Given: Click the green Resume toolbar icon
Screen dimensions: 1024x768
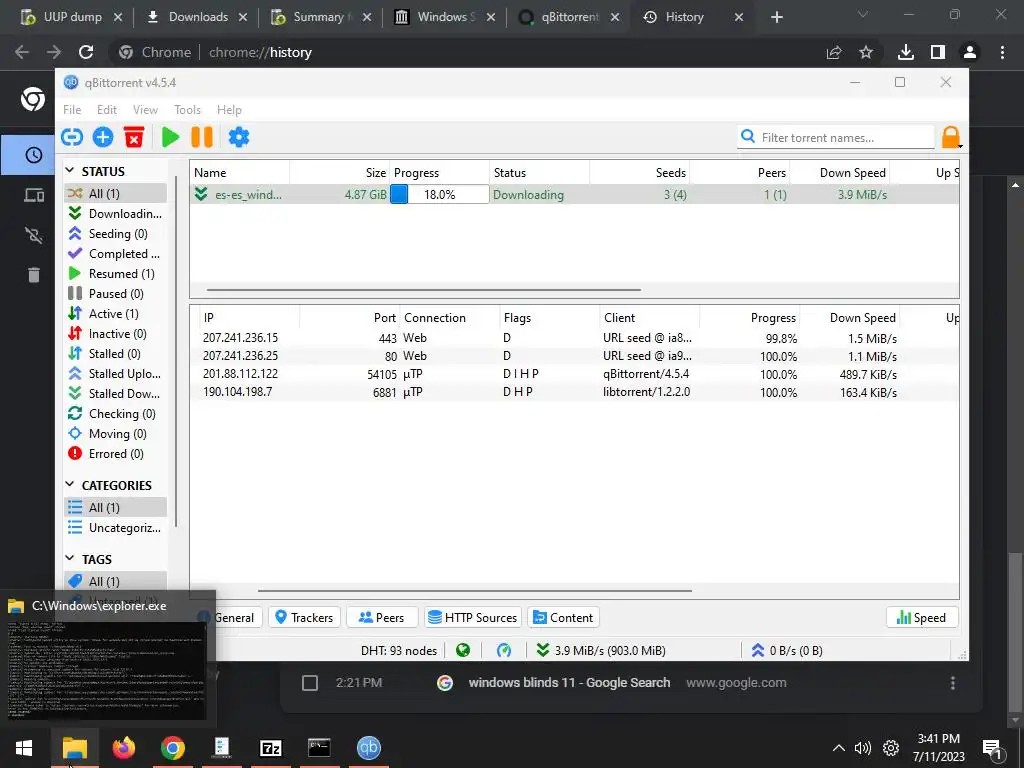Looking at the screenshot, I should pyautogui.click(x=170, y=137).
